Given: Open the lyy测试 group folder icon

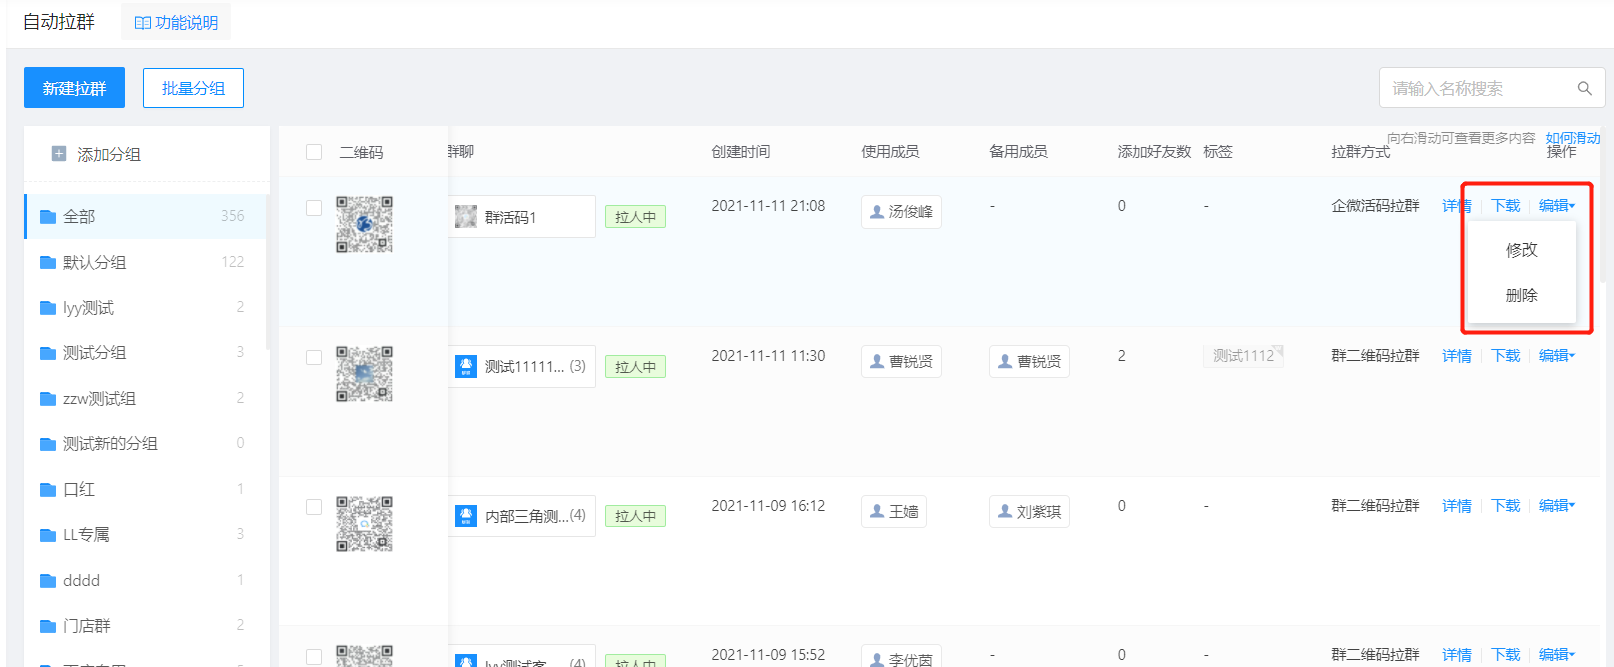Looking at the screenshot, I should (47, 308).
